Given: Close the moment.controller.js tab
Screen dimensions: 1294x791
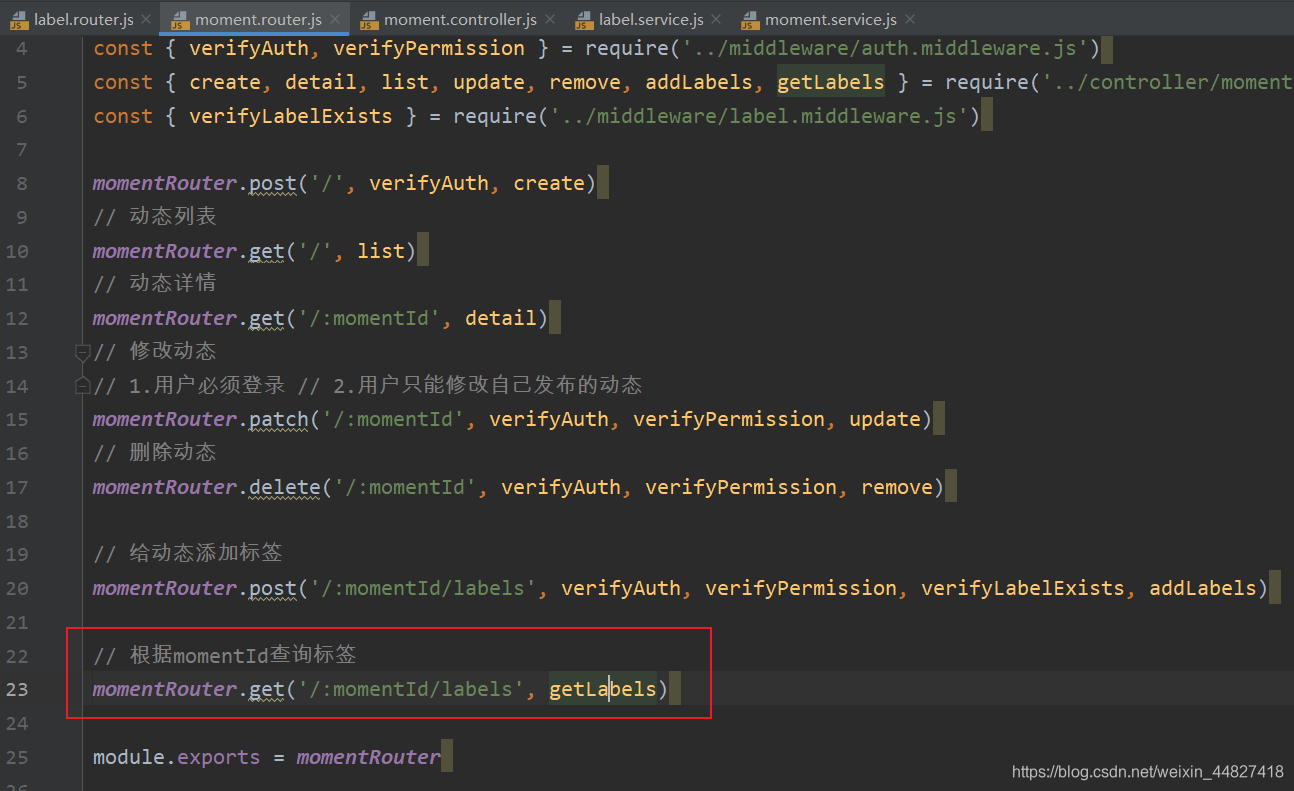Looking at the screenshot, I should (550, 19).
